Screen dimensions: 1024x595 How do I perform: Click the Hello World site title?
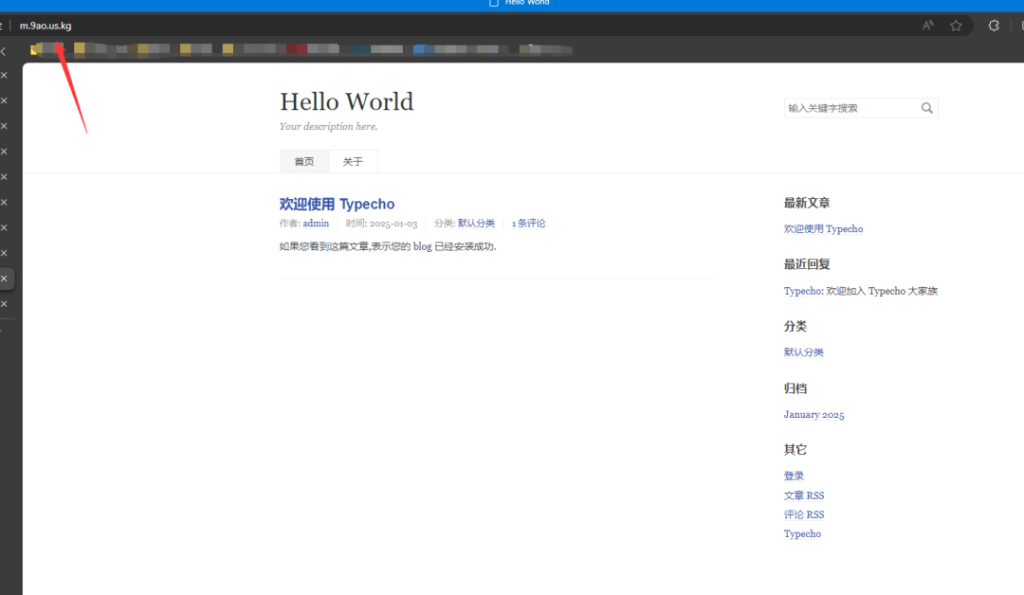click(x=346, y=102)
